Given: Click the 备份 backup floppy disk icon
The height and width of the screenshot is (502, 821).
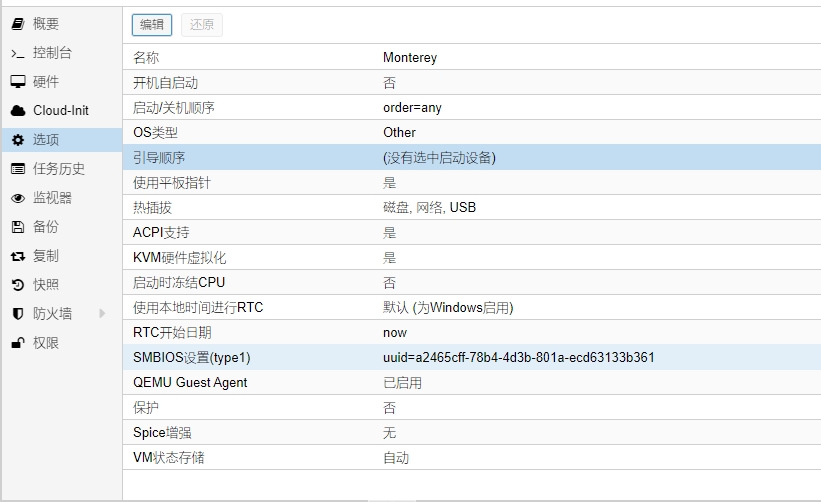Looking at the screenshot, I should pyautogui.click(x=18, y=227).
